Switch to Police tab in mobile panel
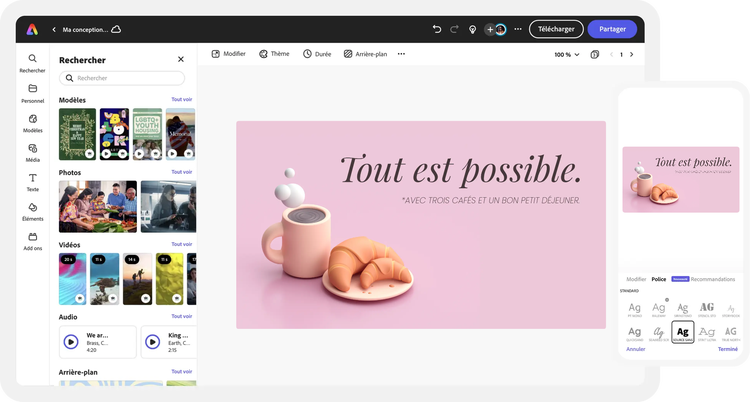 [659, 279]
